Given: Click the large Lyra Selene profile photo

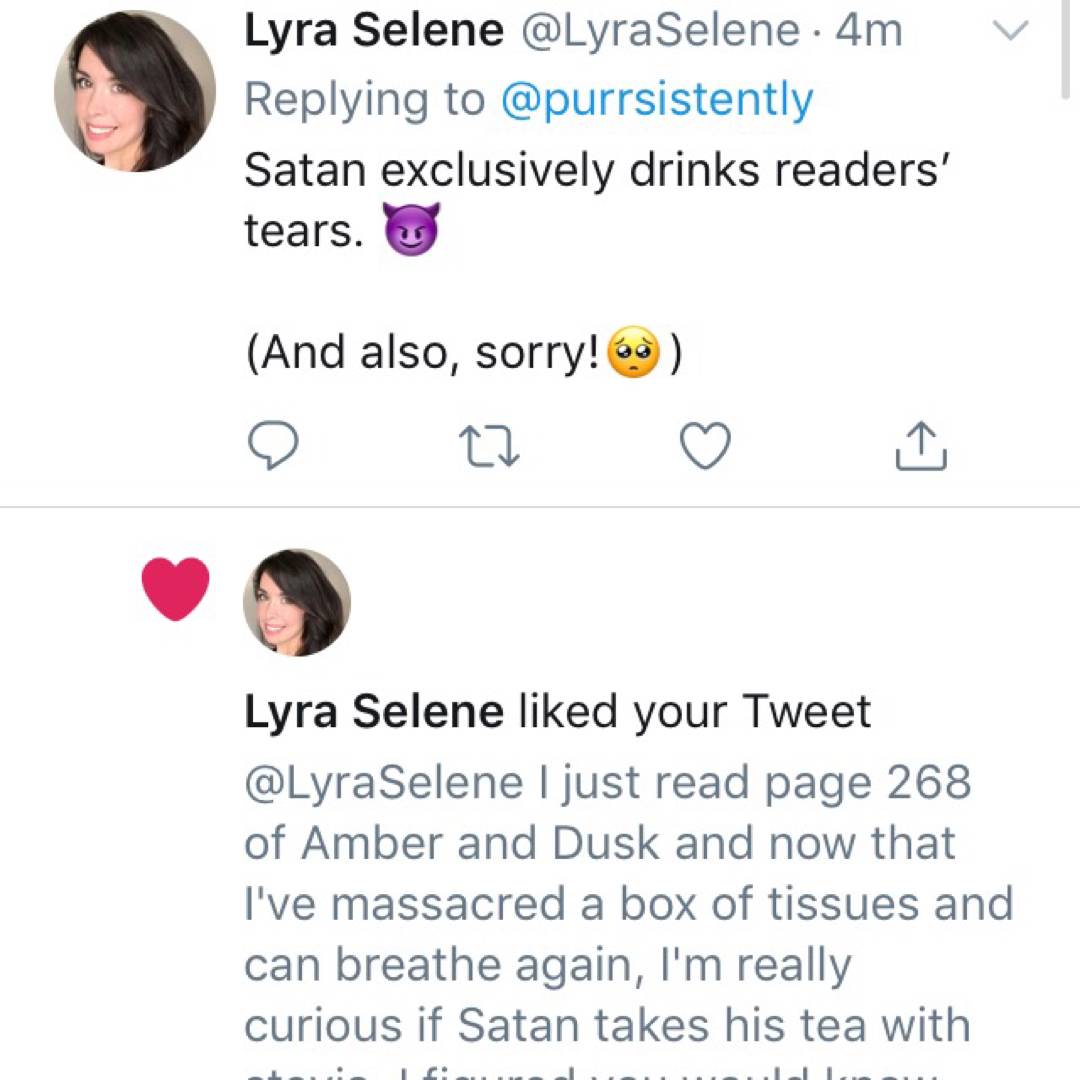Looking at the screenshot, I should point(135,91).
